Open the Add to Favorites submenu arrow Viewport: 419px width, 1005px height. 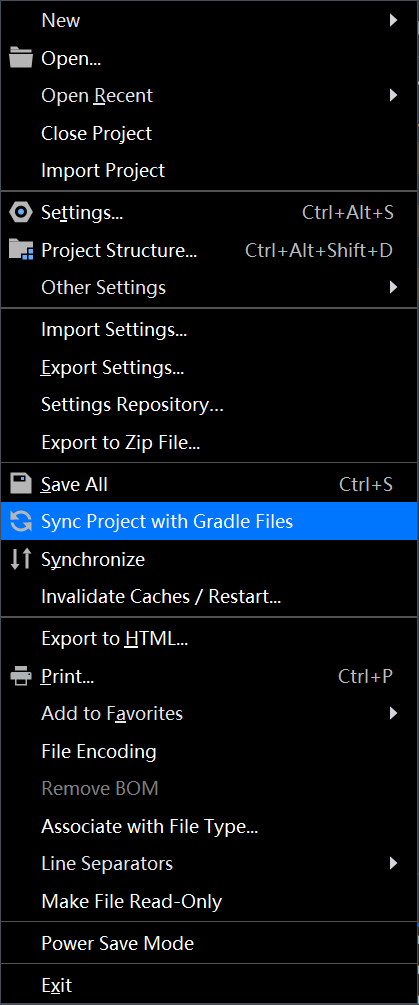pos(393,713)
